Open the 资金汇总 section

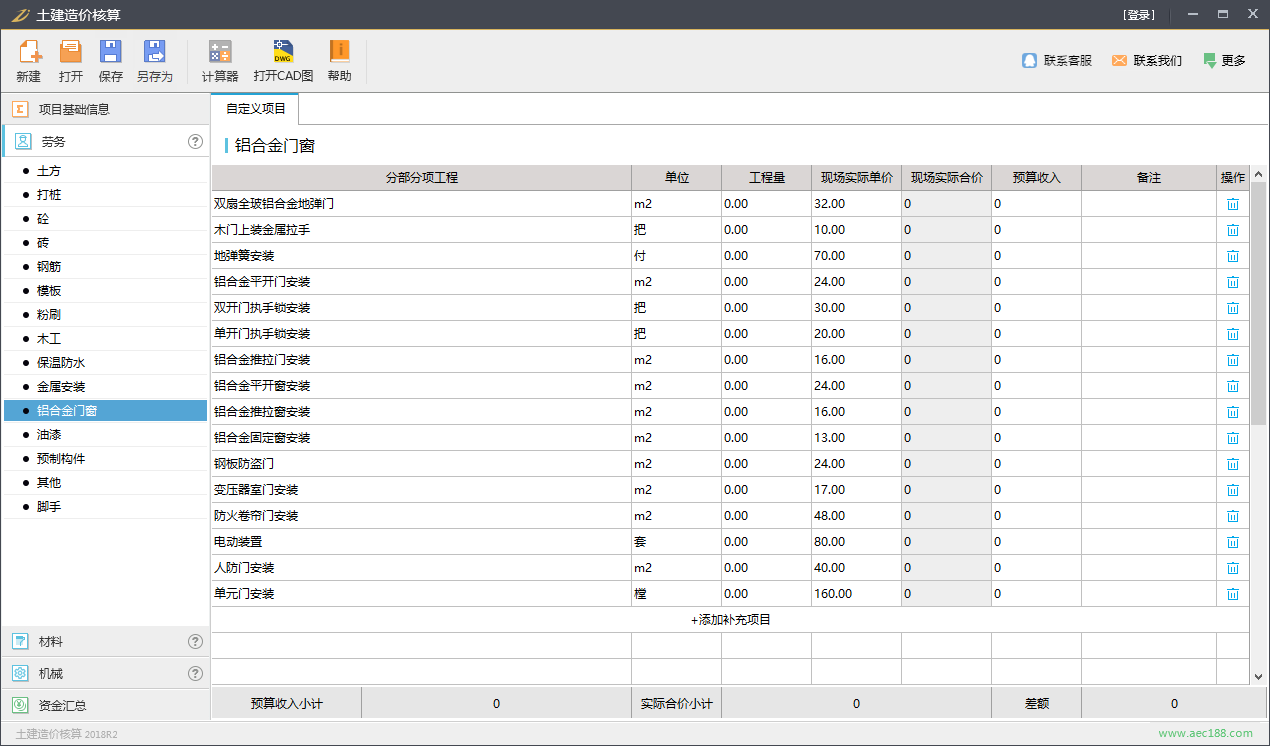[62, 706]
